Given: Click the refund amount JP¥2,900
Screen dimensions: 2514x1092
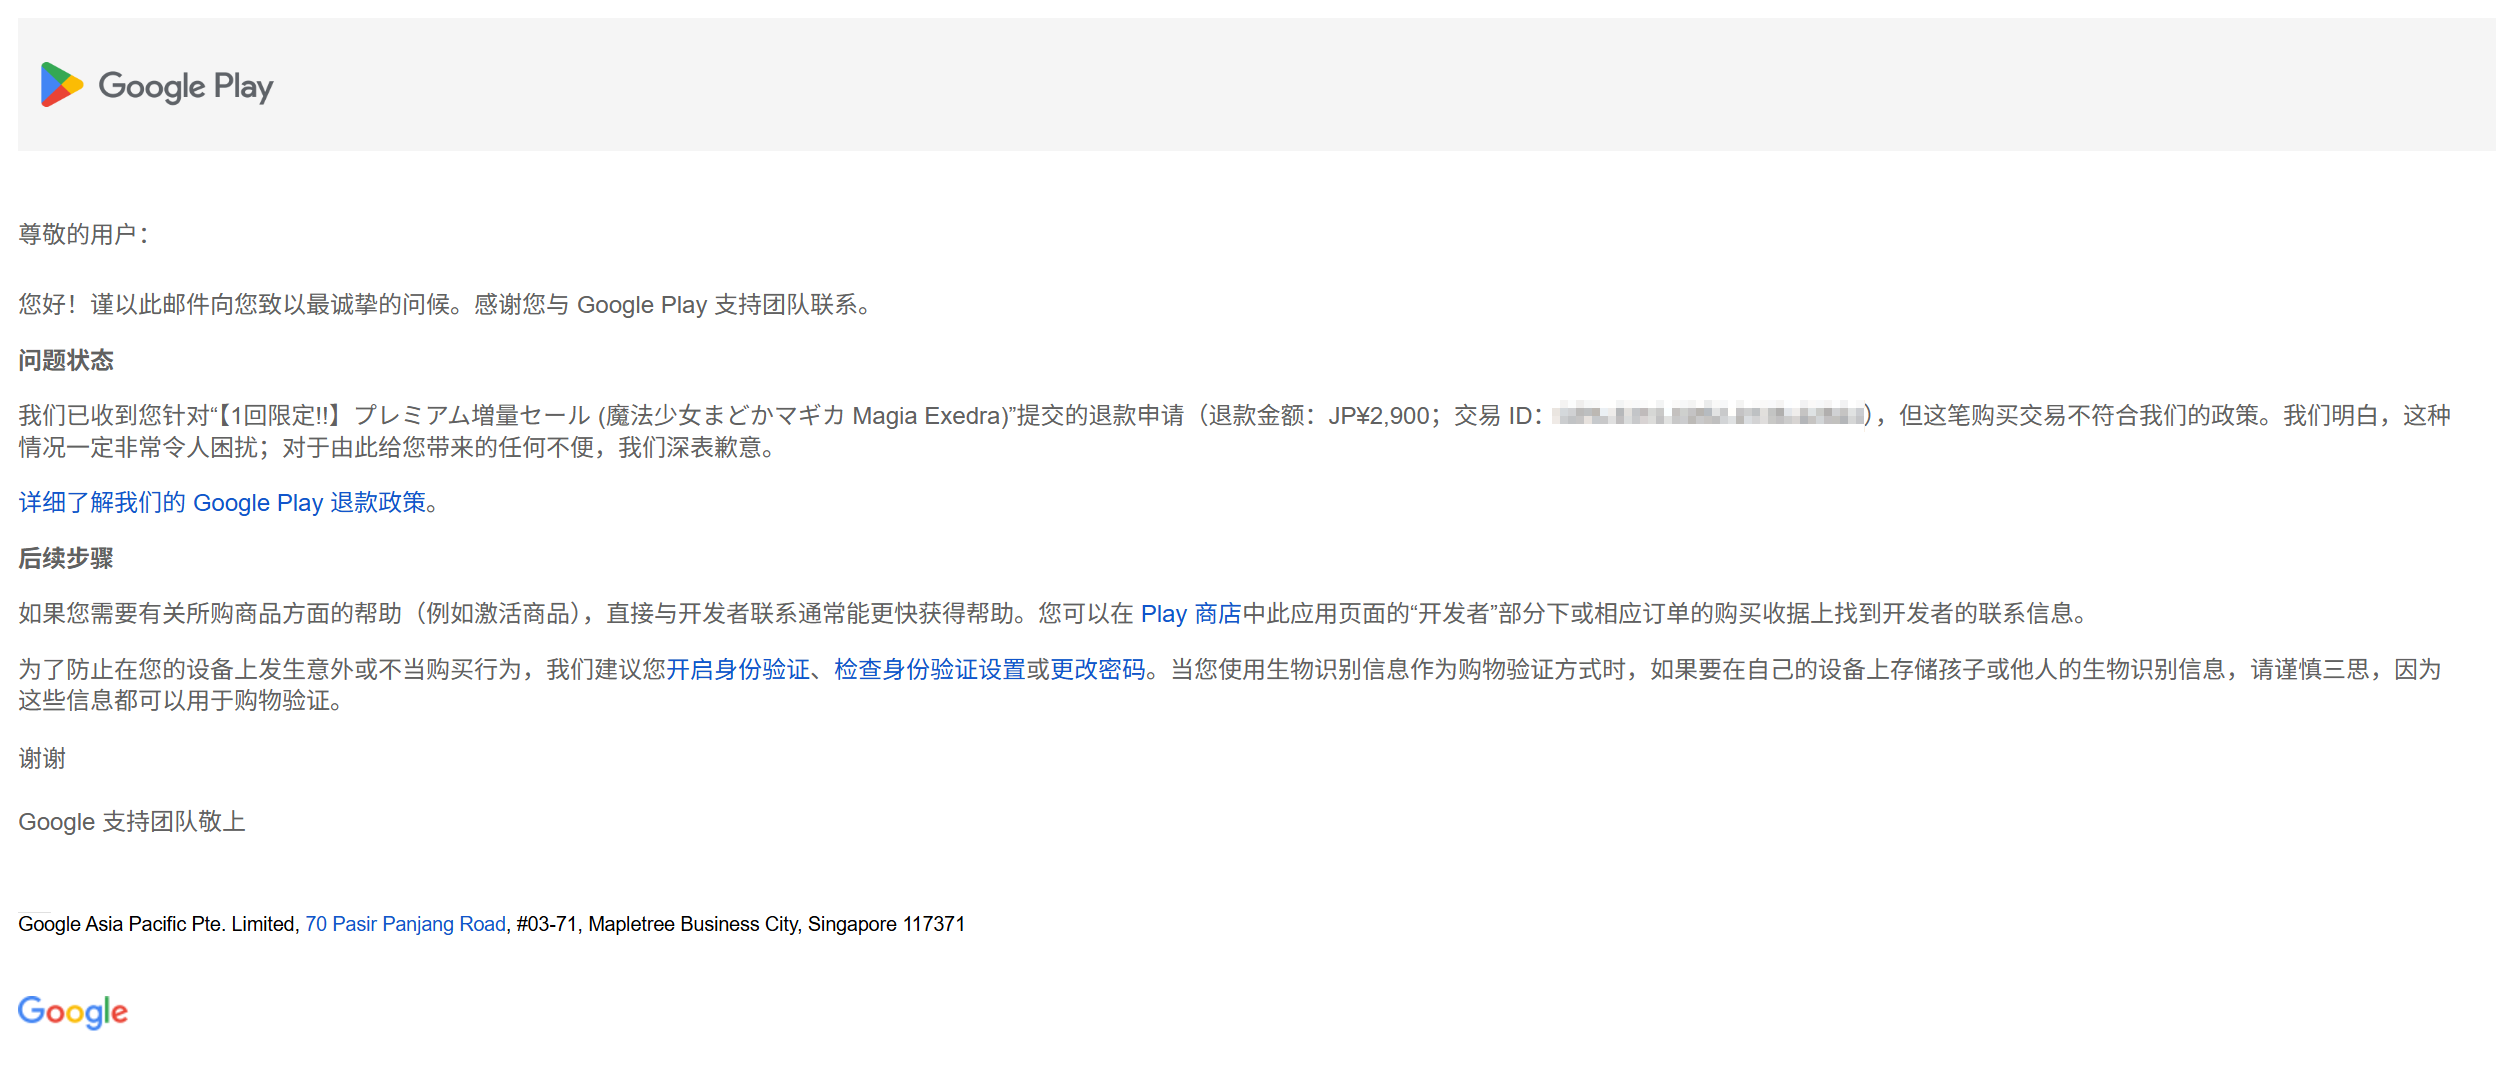Looking at the screenshot, I should [x=1378, y=415].
